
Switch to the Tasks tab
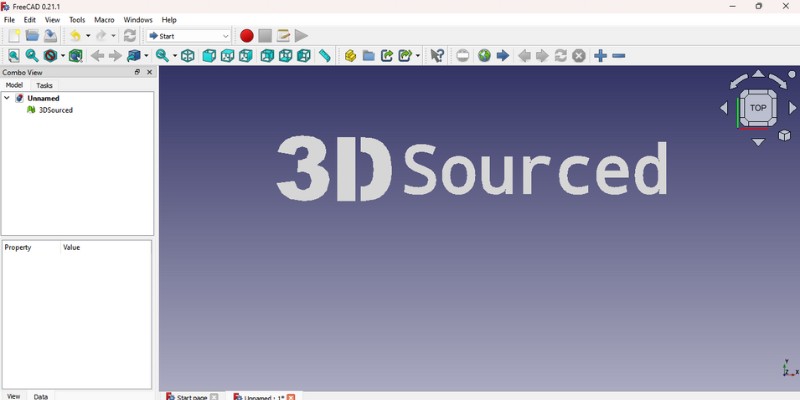[44, 86]
